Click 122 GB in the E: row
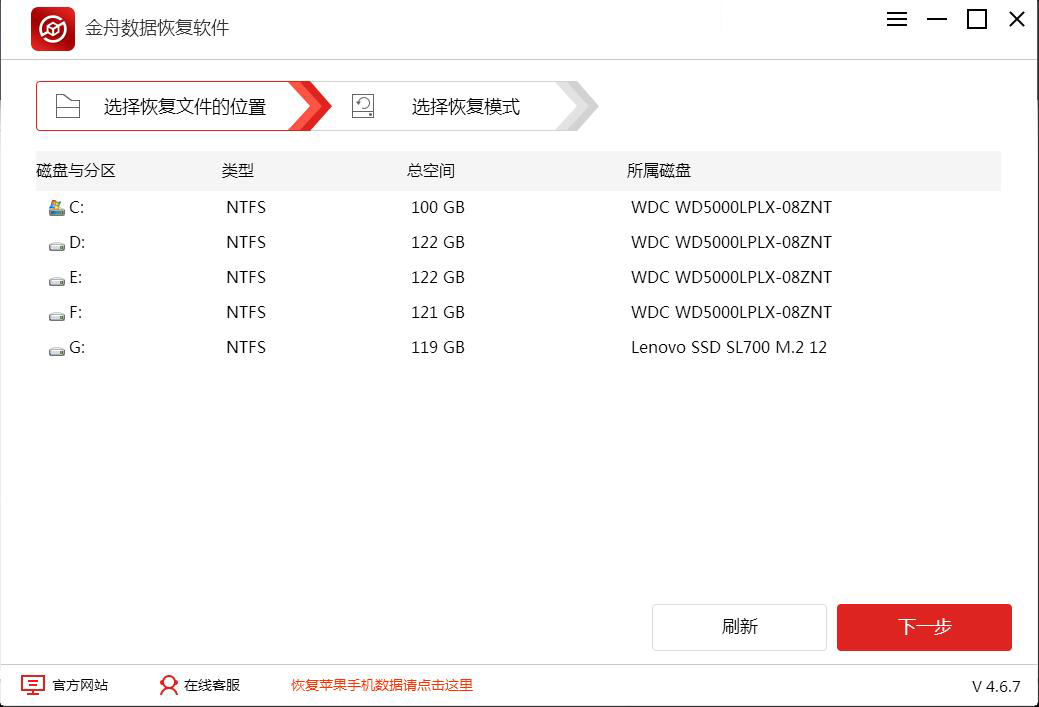 pos(438,278)
